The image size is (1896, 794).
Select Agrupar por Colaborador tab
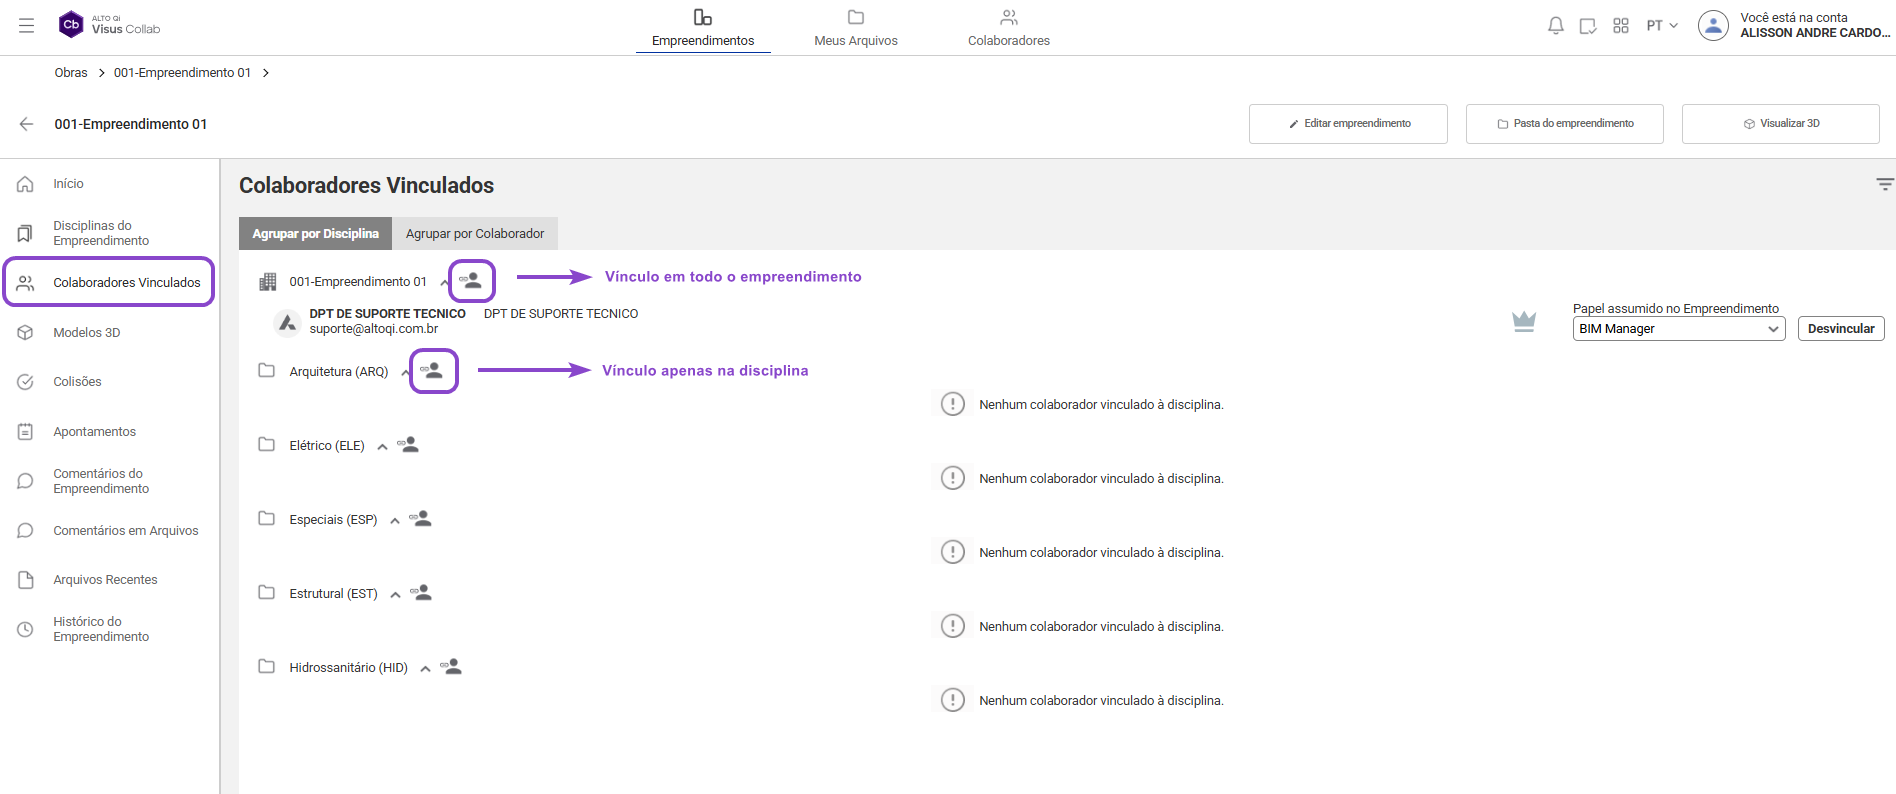[x=475, y=233]
